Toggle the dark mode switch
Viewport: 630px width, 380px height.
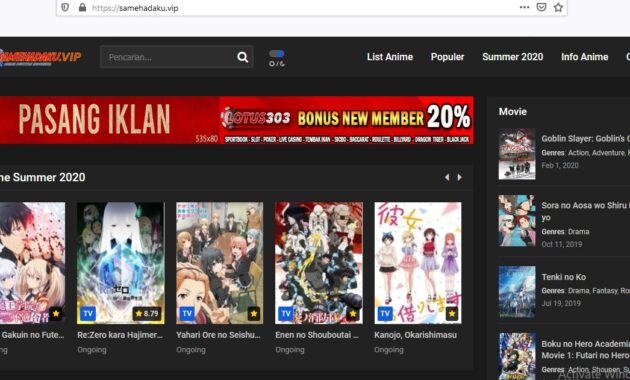277,54
